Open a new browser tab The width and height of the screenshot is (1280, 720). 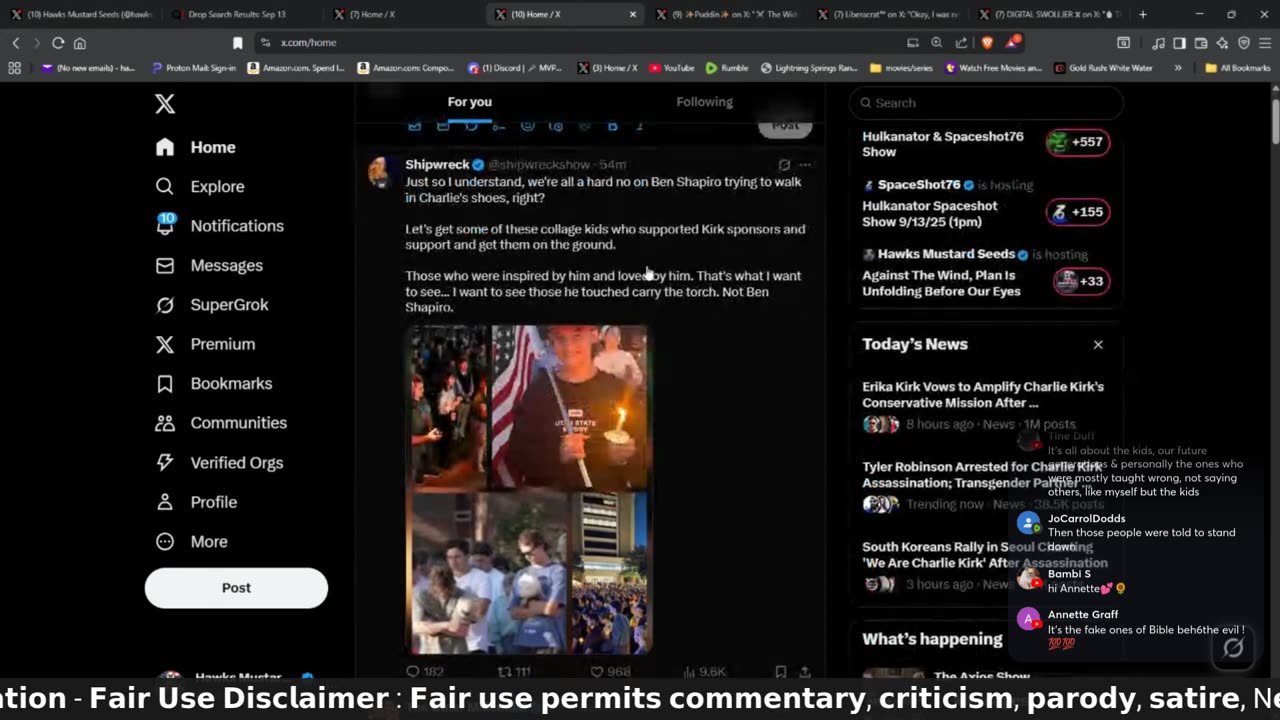point(1142,15)
